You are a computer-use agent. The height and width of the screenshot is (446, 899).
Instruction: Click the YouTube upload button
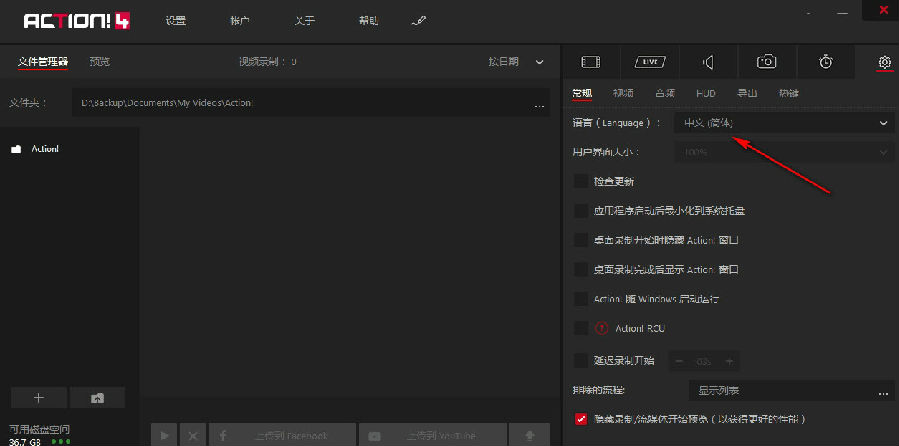(x=433, y=436)
